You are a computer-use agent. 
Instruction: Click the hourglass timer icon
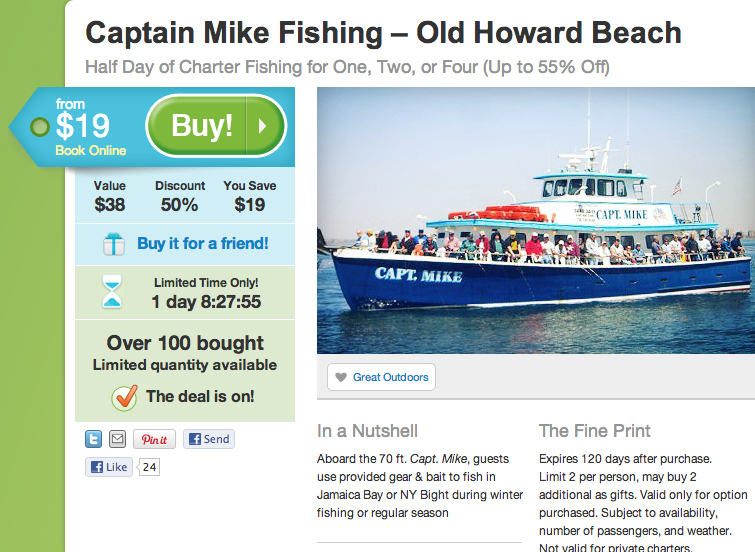pyautogui.click(x=112, y=291)
